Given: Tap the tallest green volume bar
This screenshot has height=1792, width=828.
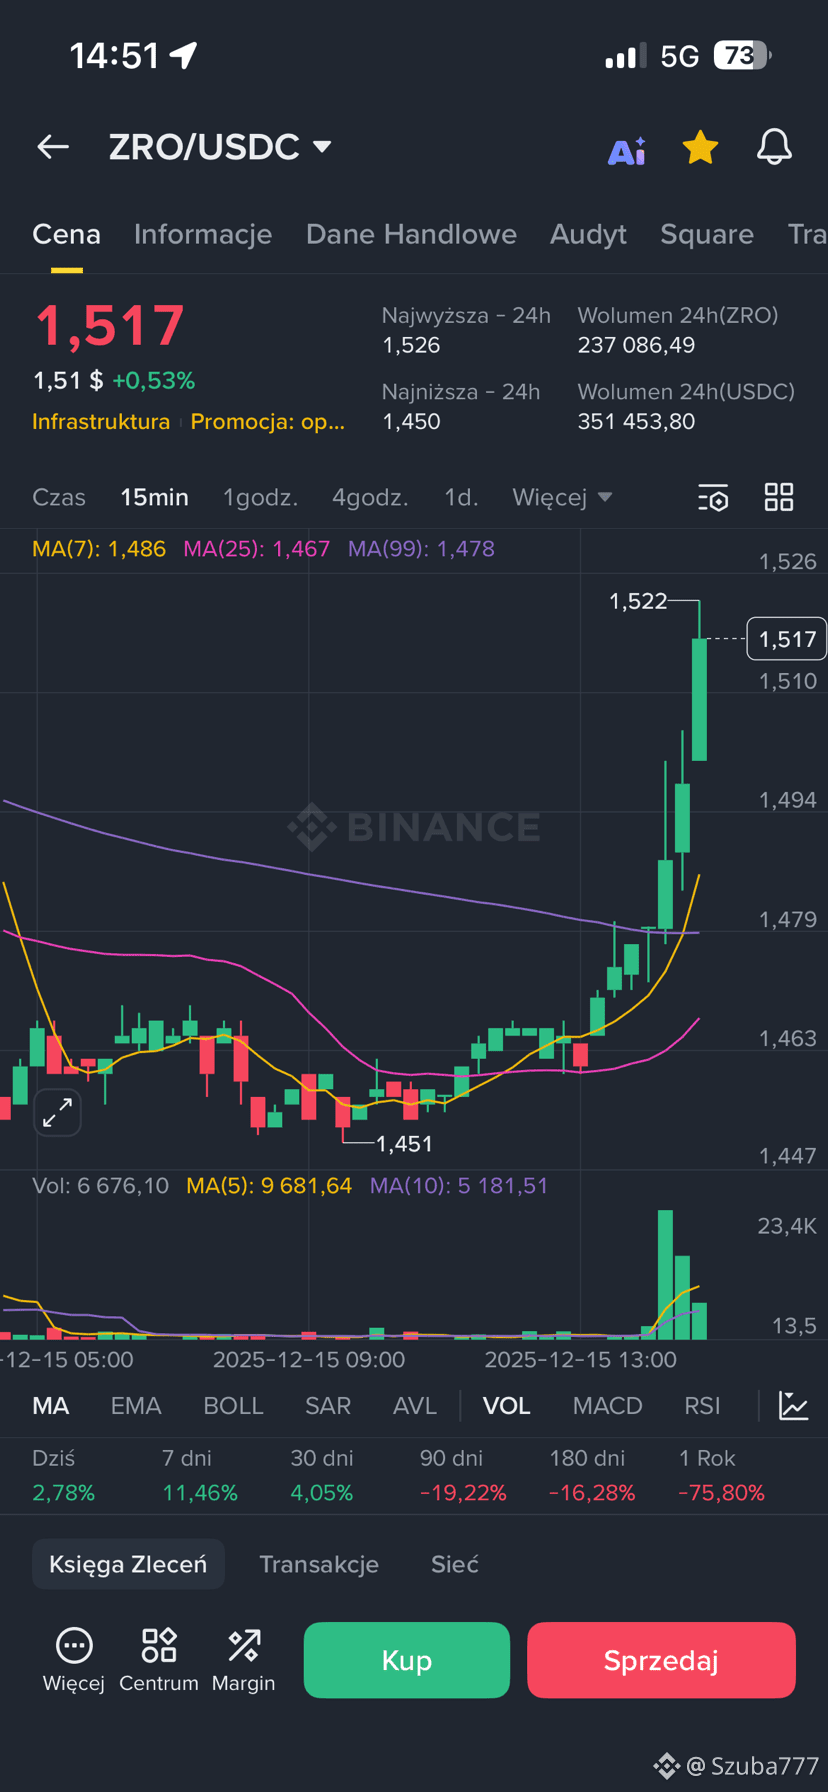Looking at the screenshot, I should 665,1274.
